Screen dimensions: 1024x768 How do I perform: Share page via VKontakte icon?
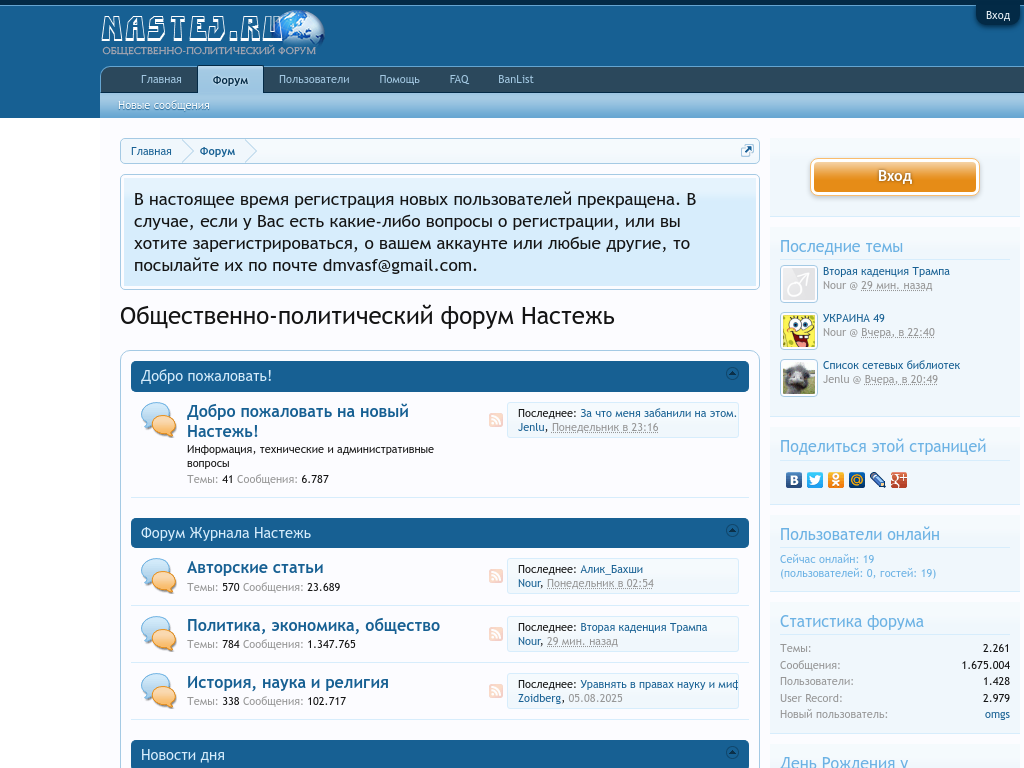tap(794, 480)
